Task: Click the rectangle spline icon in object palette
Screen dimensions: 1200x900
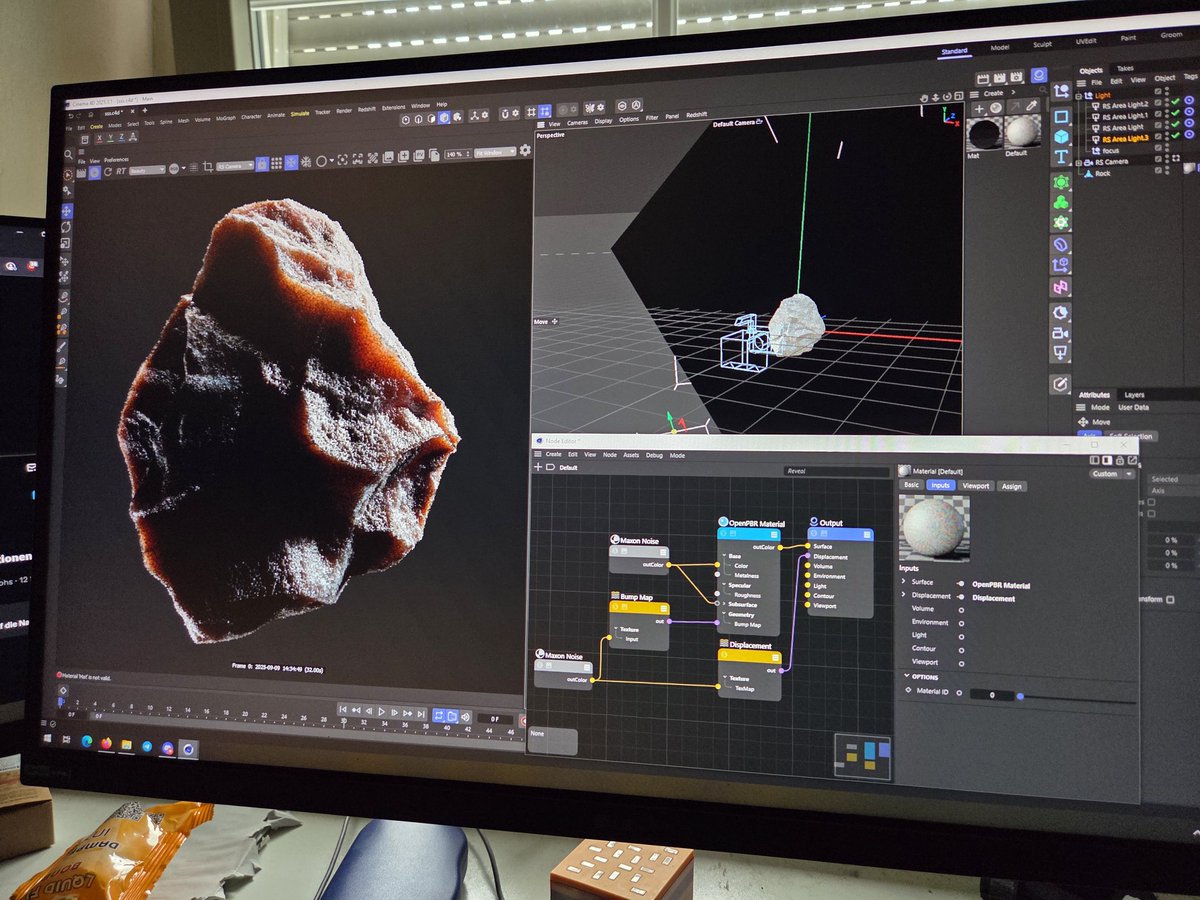Action: 1061,117
